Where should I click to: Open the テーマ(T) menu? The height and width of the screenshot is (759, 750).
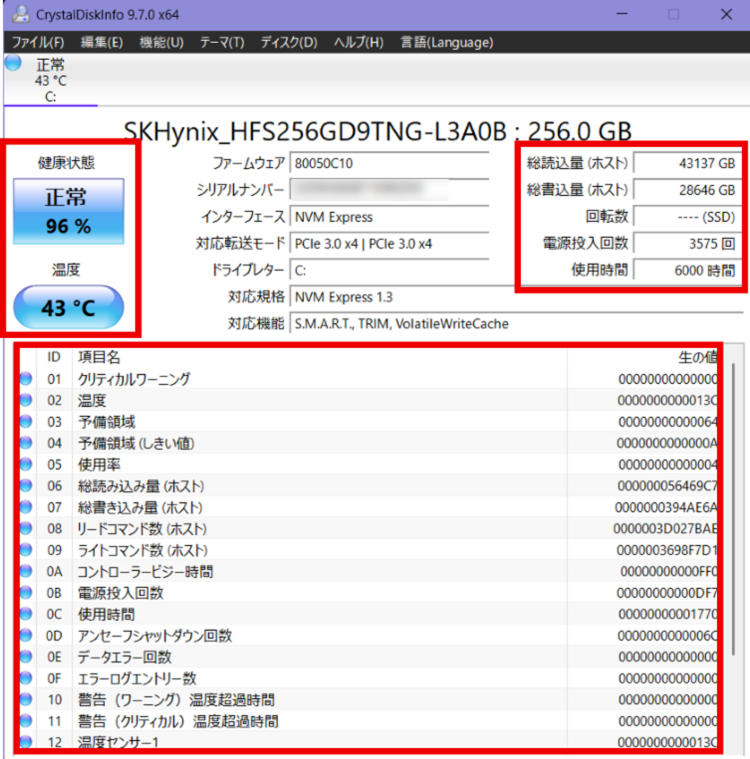pos(222,43)
